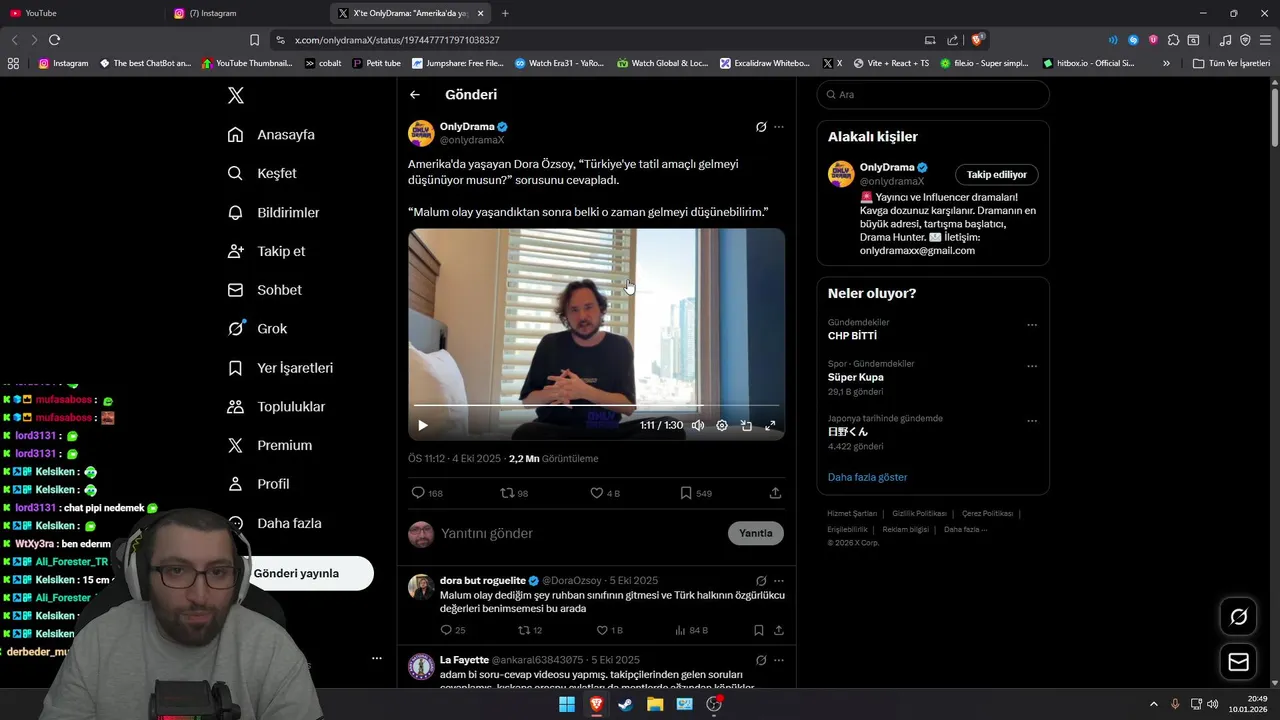Open Sohbet messages
This screenshot has width=1280, height=720.
pos(264,290)
